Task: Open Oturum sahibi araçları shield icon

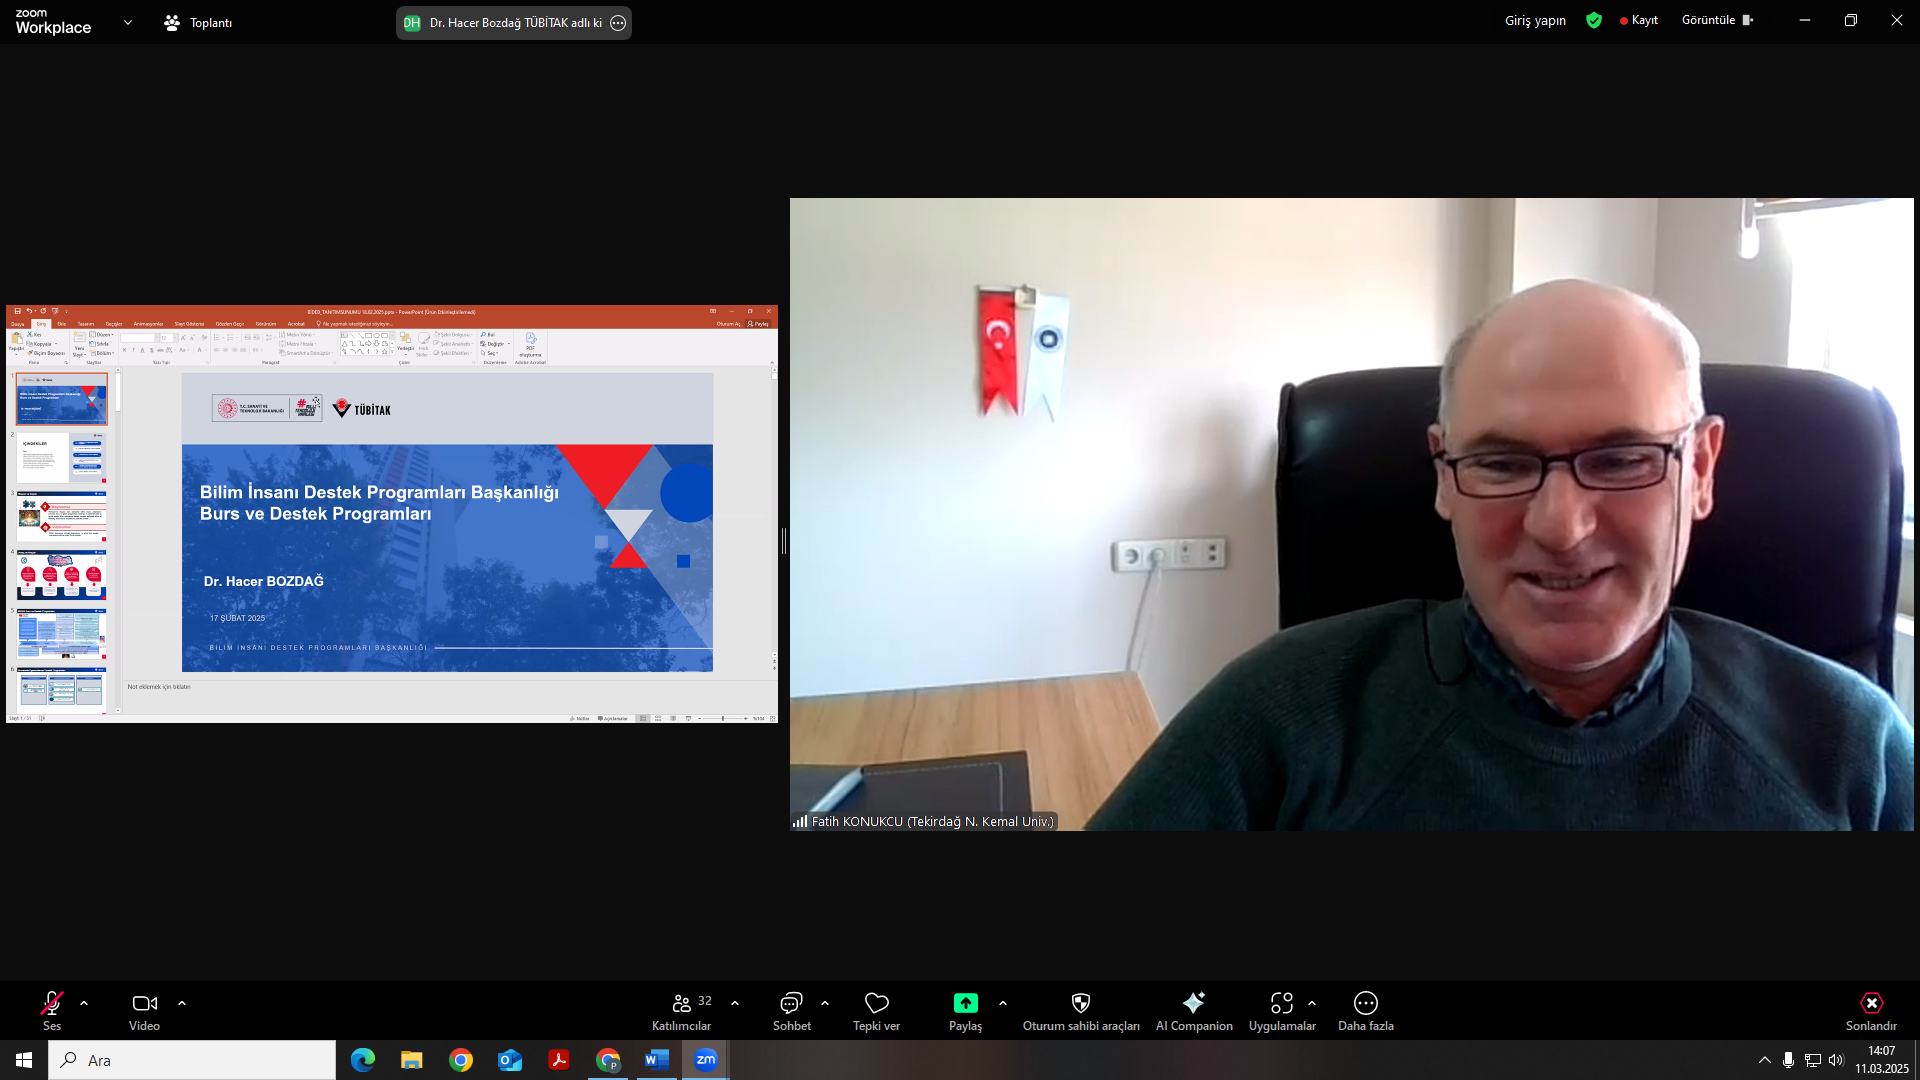Action: click(x=1081, y=1003)
